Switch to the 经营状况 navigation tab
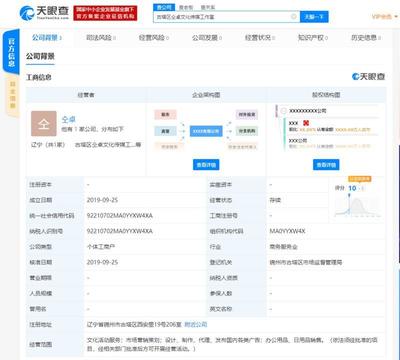Image resolution: width=400 pixels, height=360 pixels. pyautogui.click(x=259, y=38)
